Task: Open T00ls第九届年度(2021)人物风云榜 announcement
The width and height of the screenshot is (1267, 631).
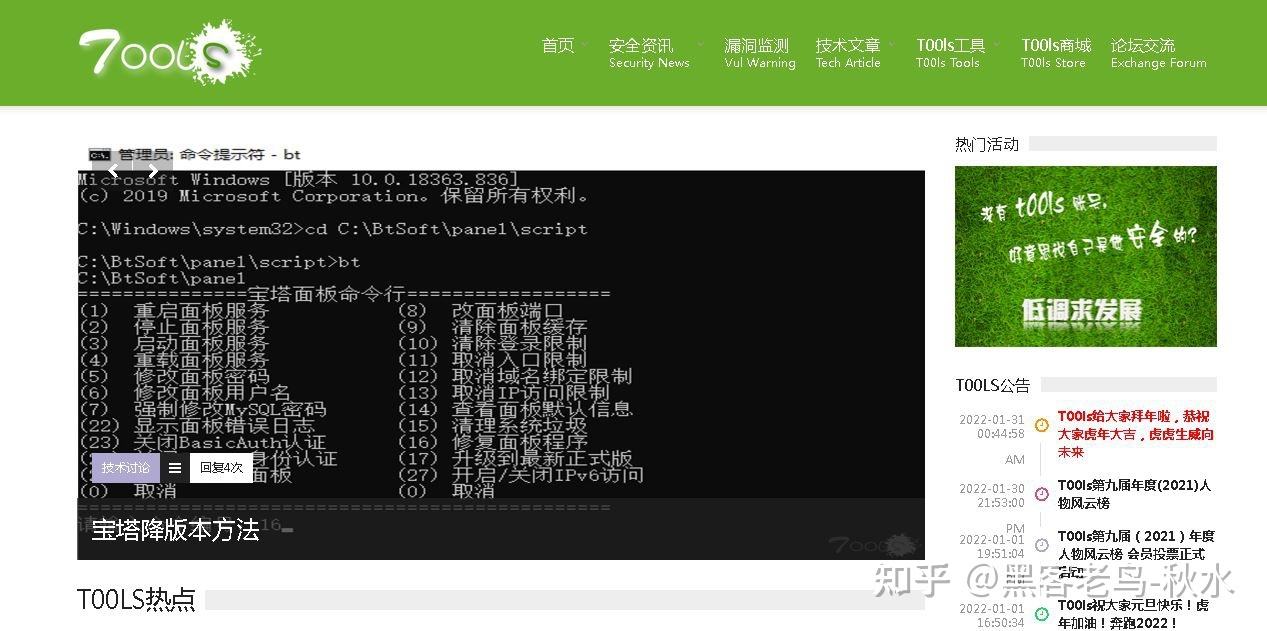Action: 1134,494
